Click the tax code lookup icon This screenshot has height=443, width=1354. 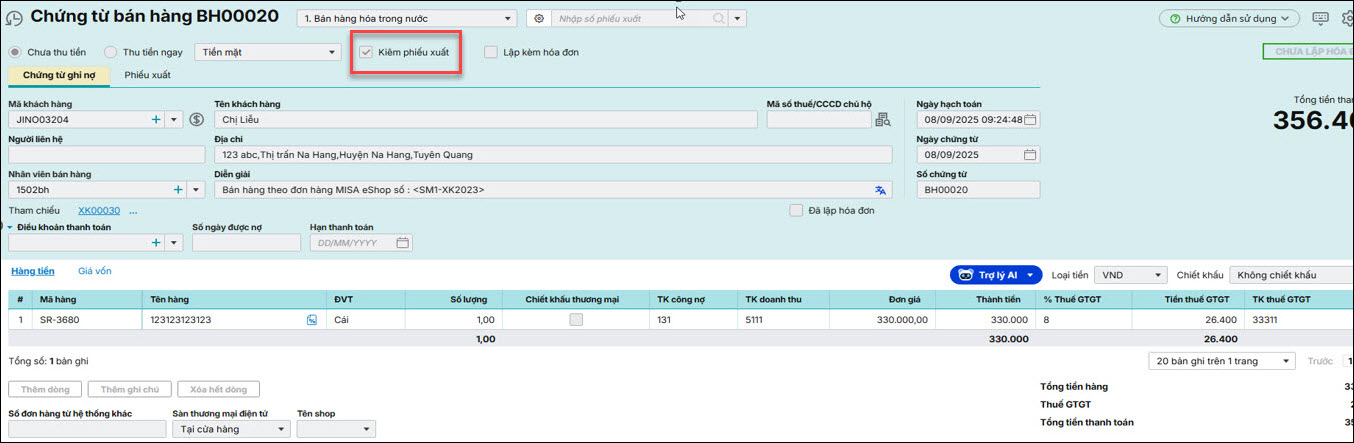pos(882,120)
